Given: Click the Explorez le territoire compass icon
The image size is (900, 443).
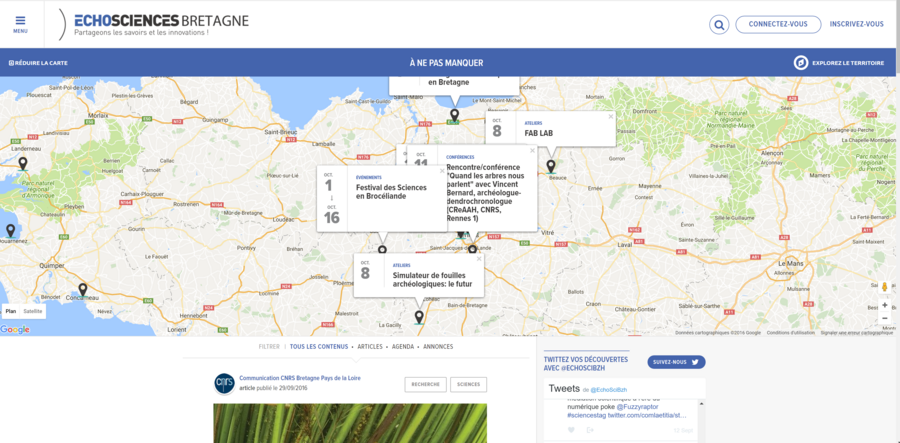Looking at the screenshot, I should tap(800, 62).
